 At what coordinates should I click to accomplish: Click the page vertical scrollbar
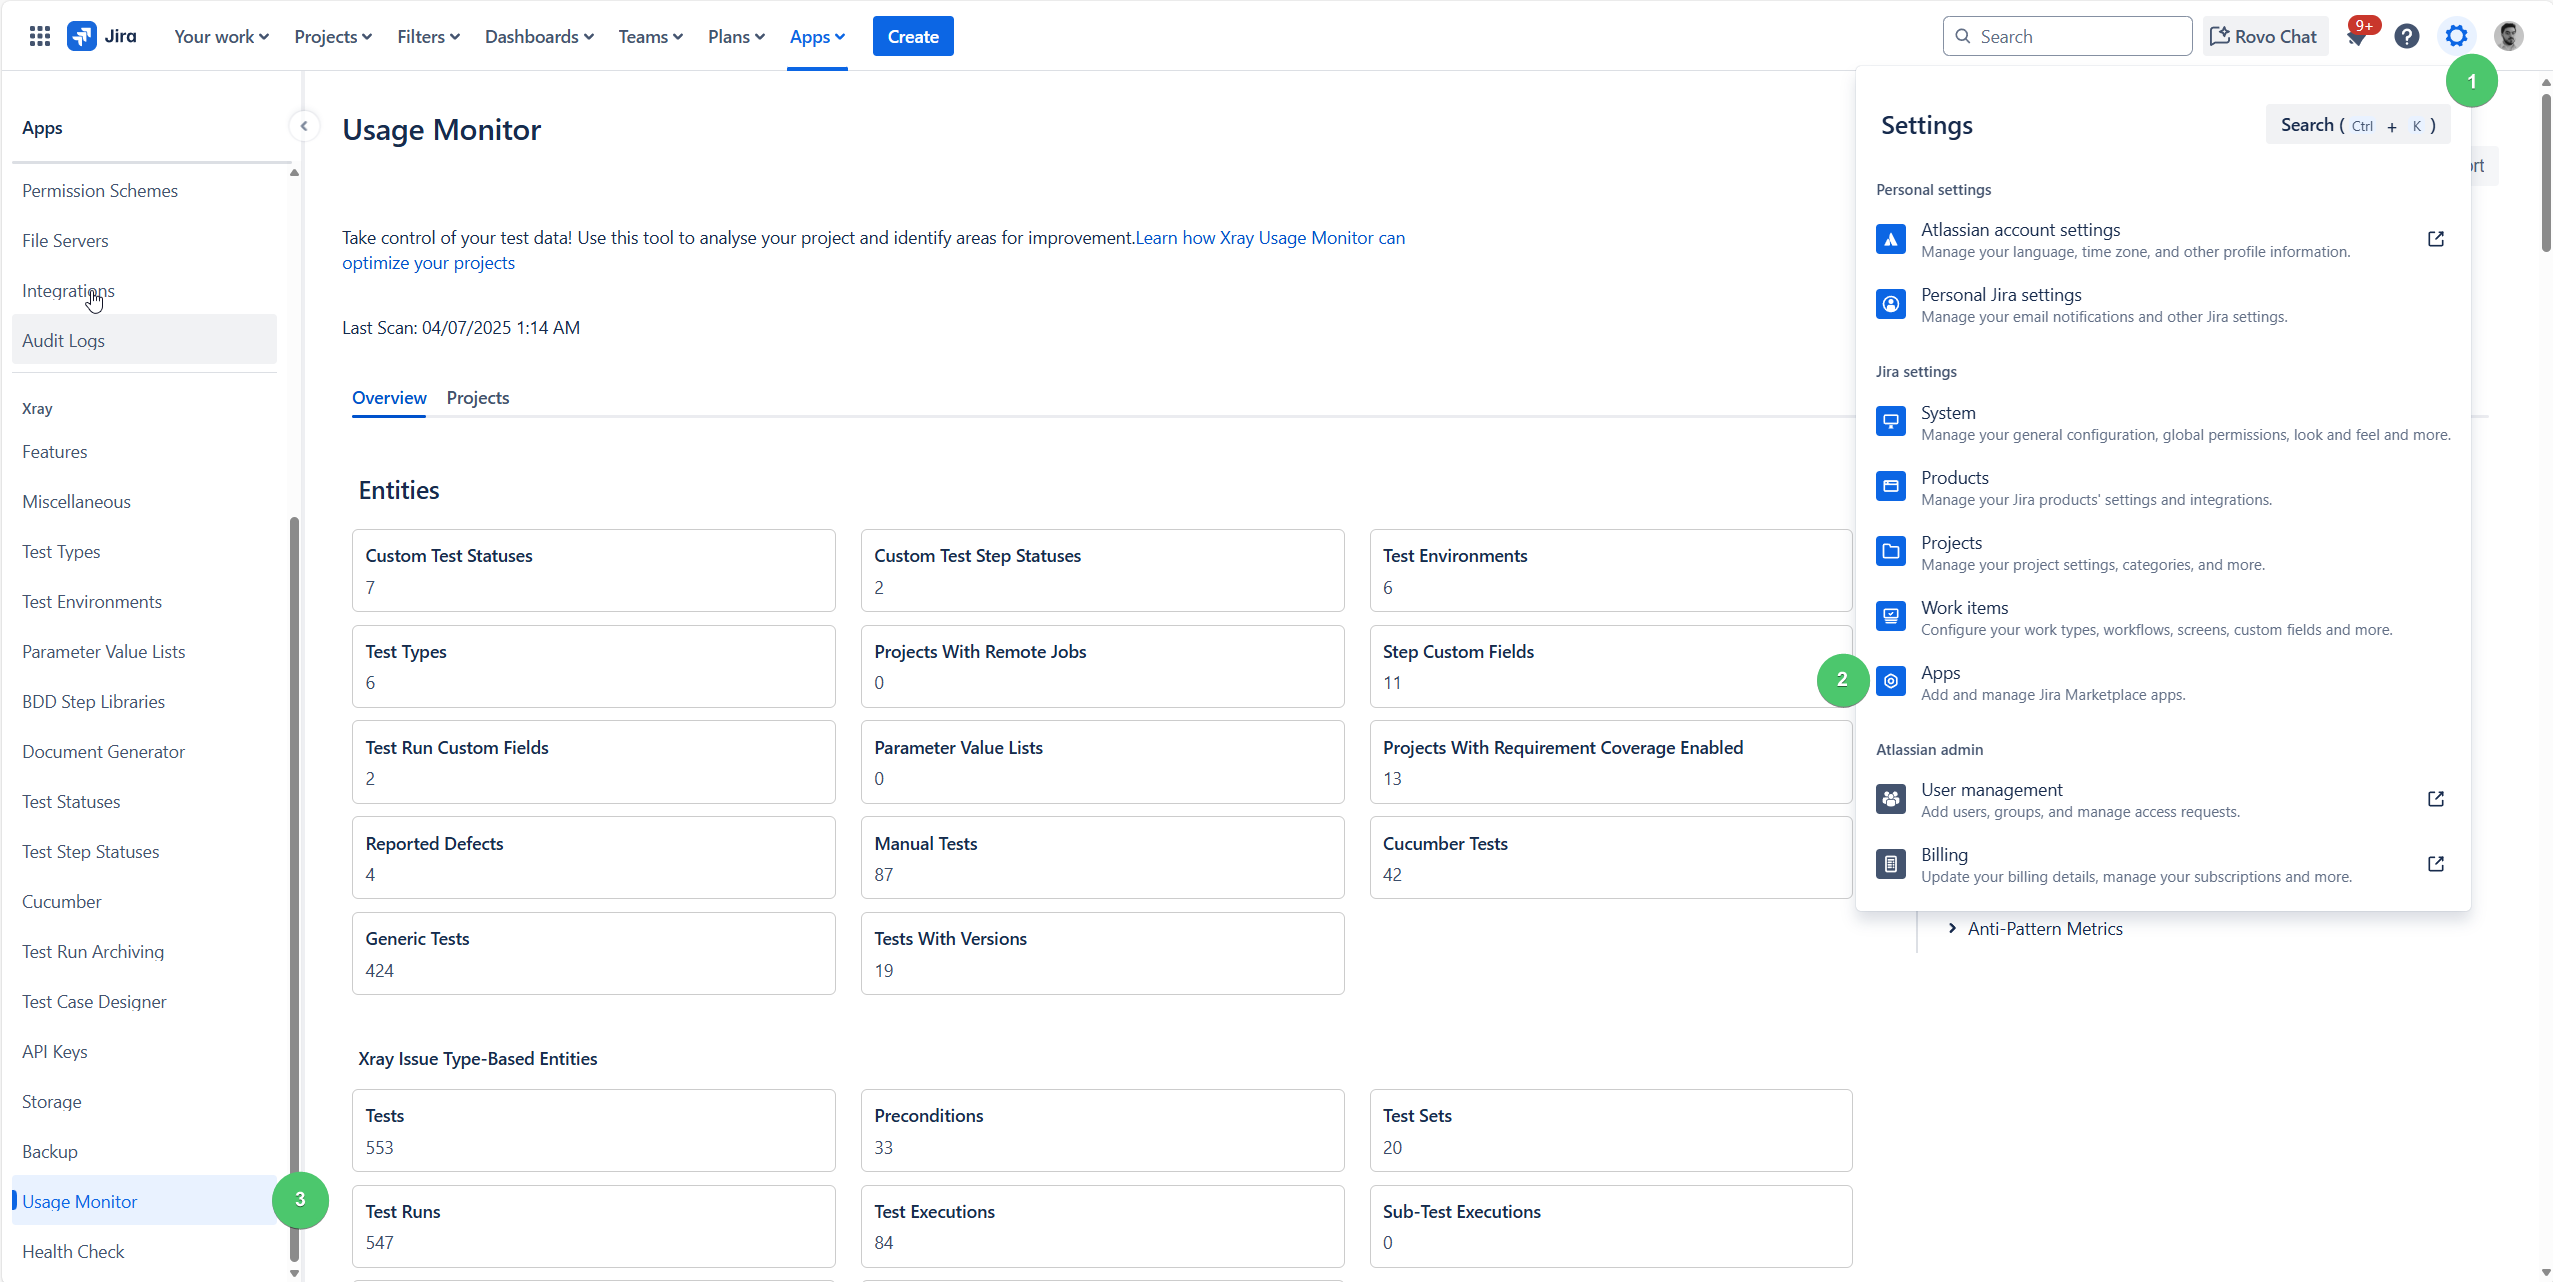pyautogui.click(x=2546, y=172)
